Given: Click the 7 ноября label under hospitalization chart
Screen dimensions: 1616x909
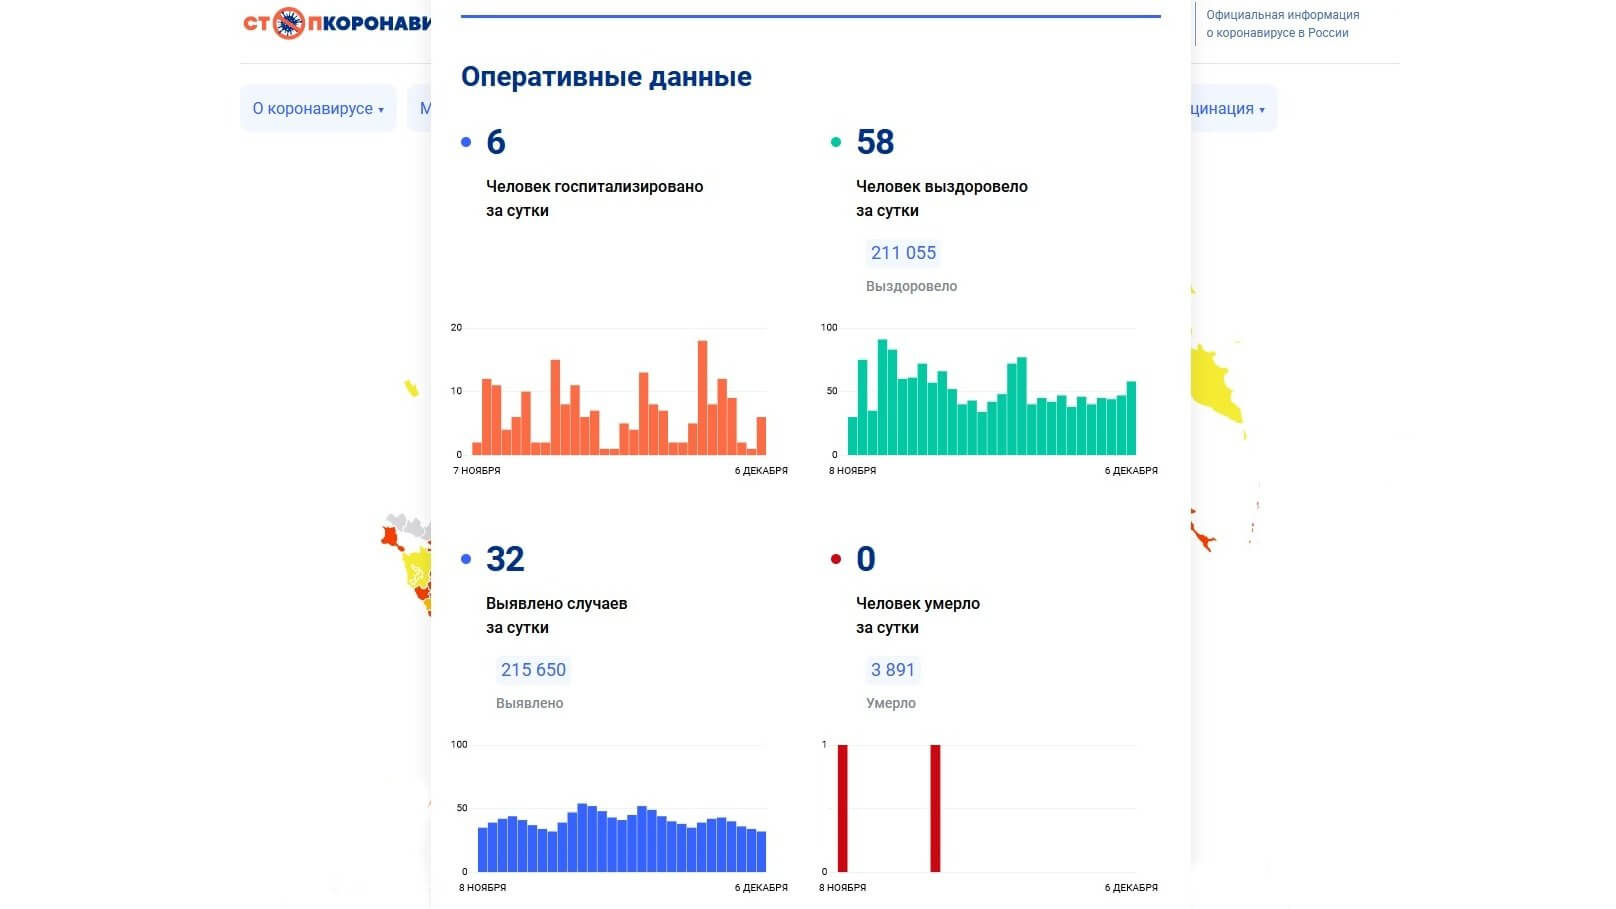Looking at the screenshot, I should 476,470.
